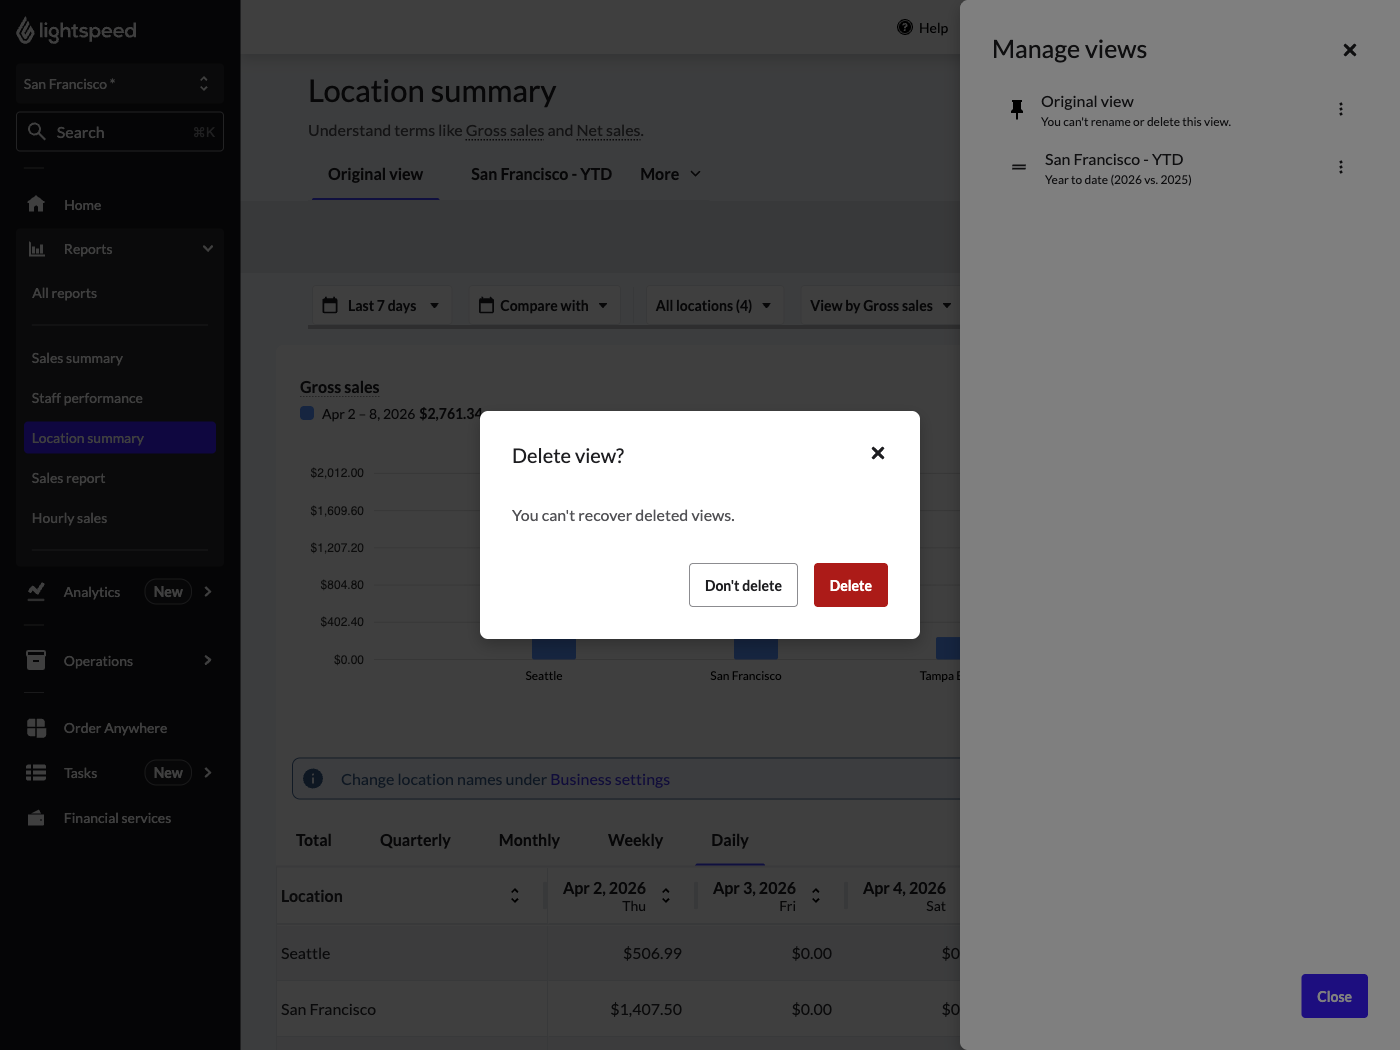Open the kebab menu for San Francisco - YTD
The height and width of the screenshot is (1050, 1400).
point(1340,167)
